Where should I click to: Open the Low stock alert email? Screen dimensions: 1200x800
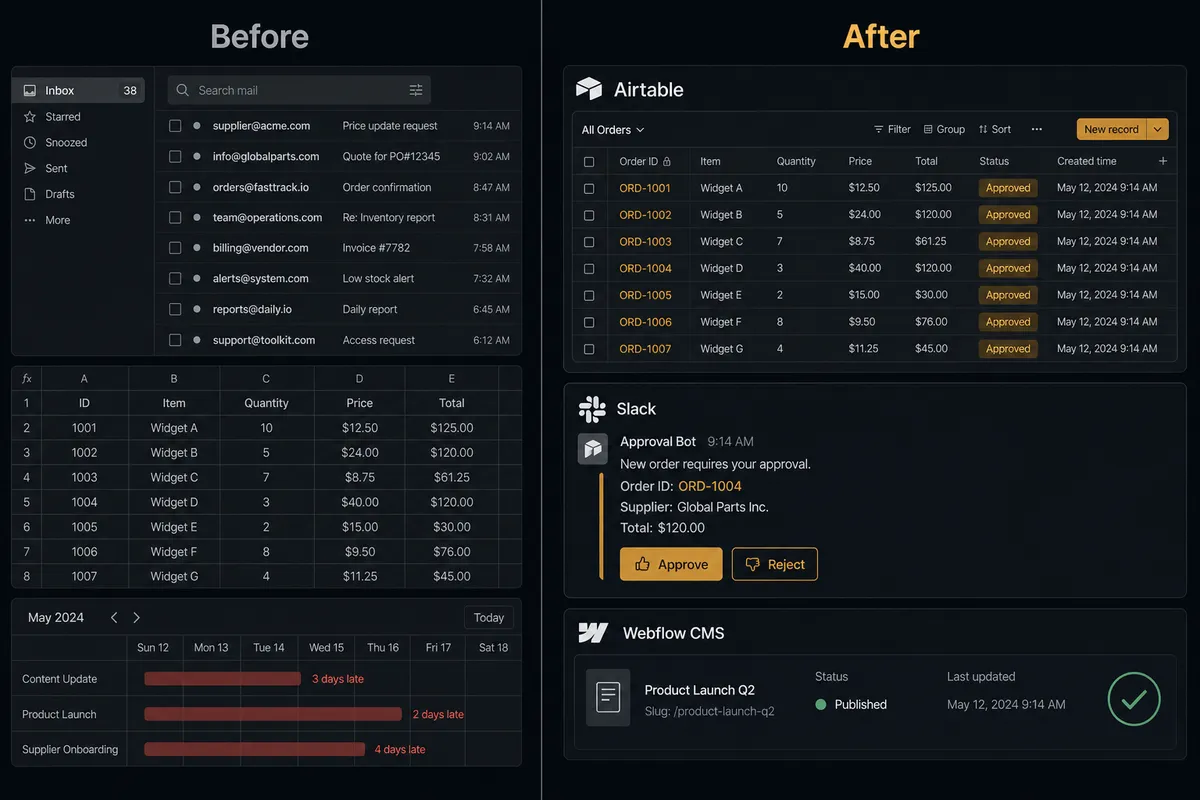[338, 279]
